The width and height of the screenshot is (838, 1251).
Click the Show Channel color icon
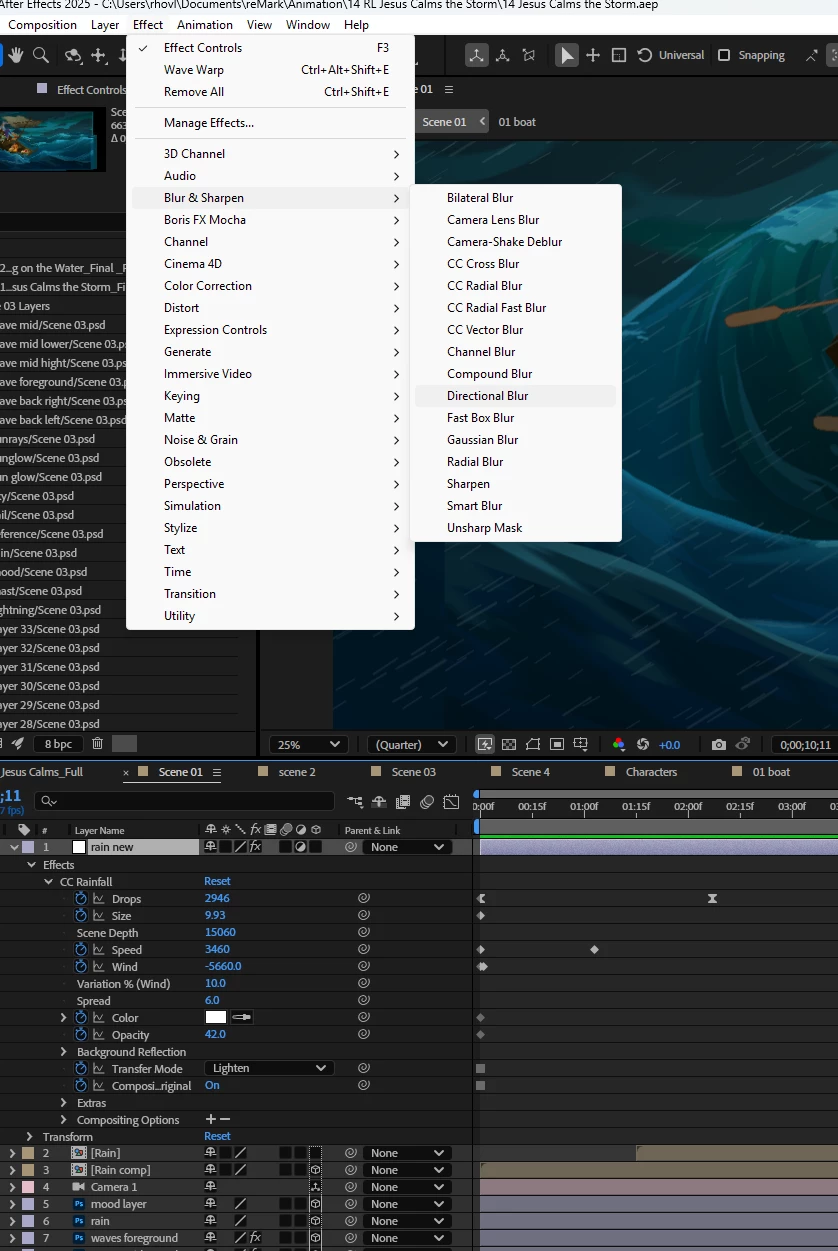point(618,744)
